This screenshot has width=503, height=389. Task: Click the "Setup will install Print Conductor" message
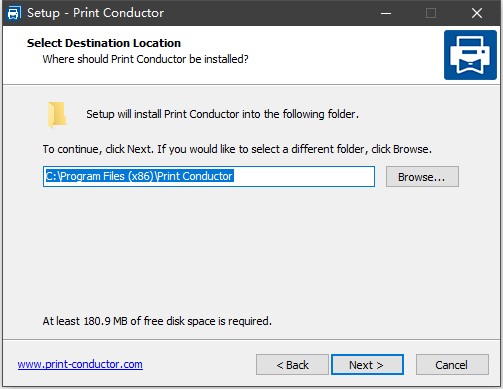[x=222, y=114]
